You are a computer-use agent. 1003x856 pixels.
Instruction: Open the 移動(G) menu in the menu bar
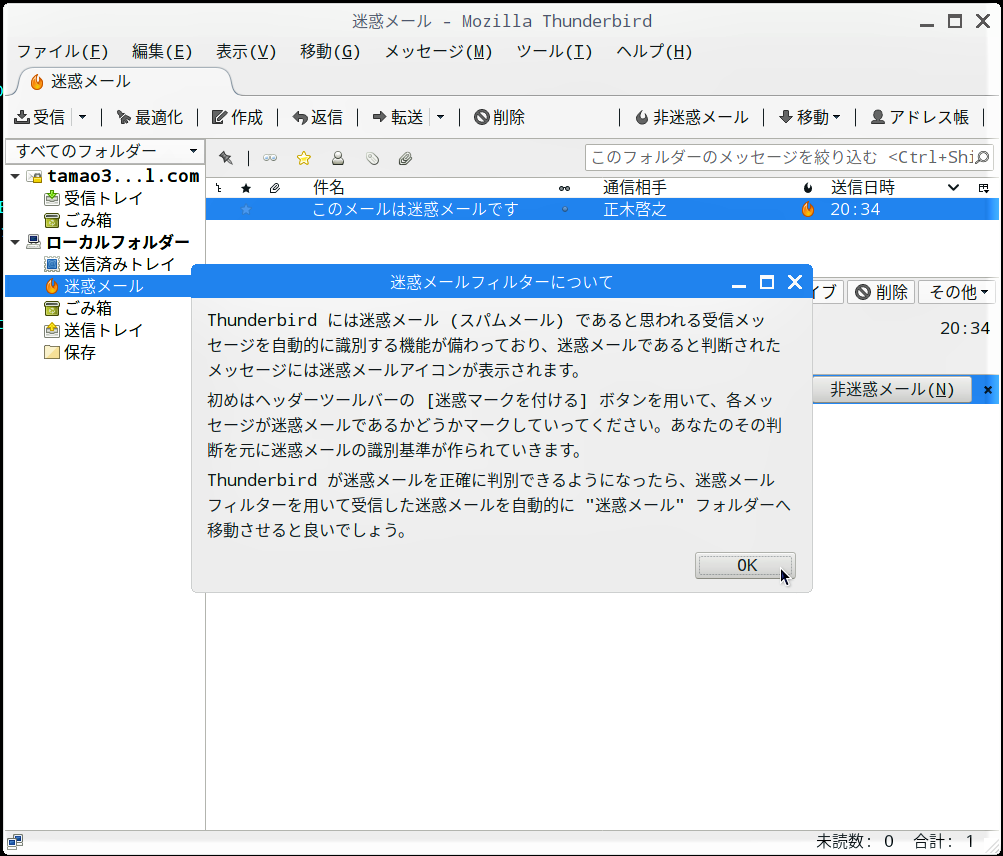[330, 51]
